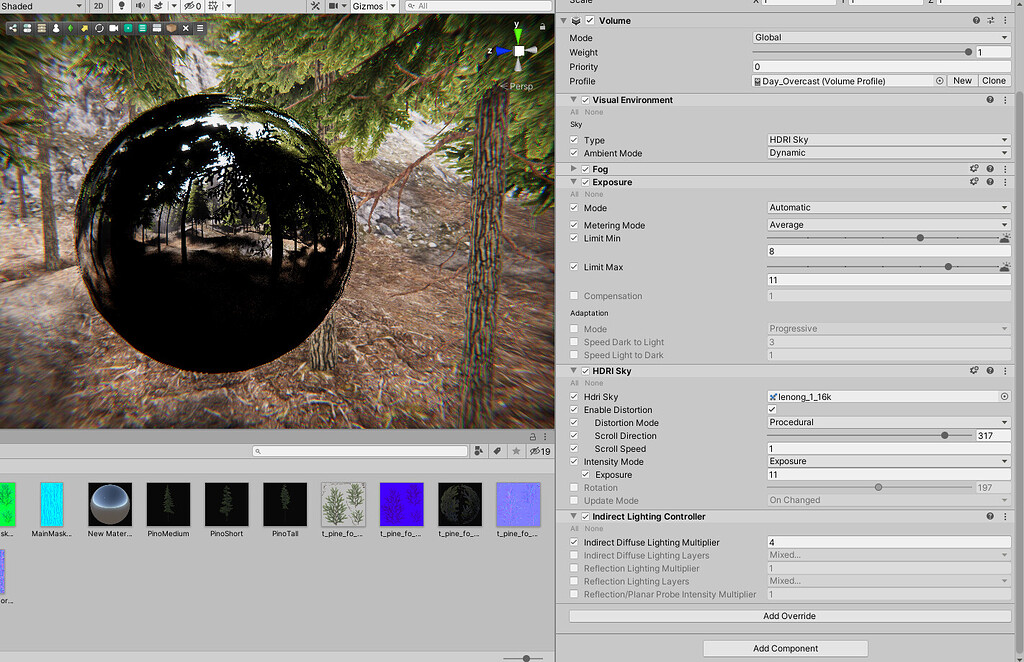This screenshot has height=662, width=1024.
Task: Select the PinoTall asset thumbnail
Action: (x=284, y=505)
